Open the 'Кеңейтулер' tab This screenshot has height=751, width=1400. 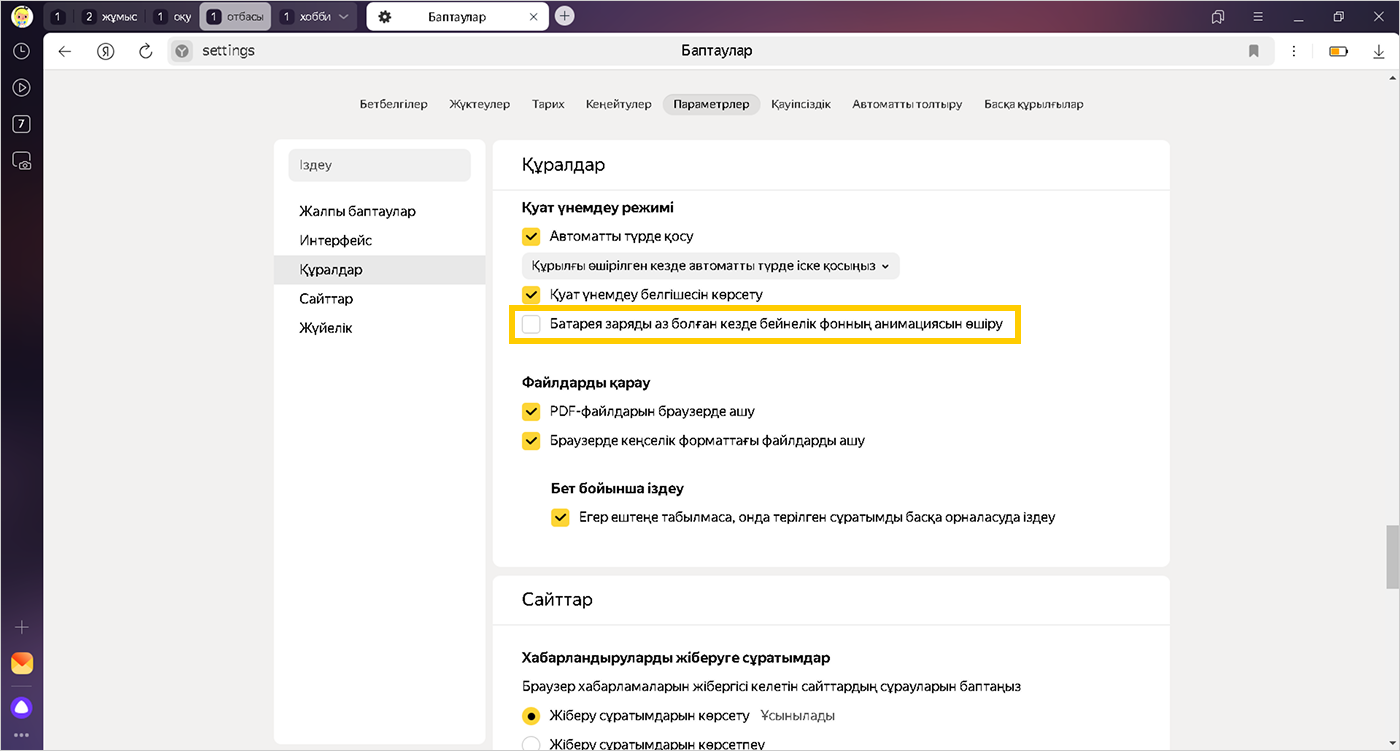[618, 104]
